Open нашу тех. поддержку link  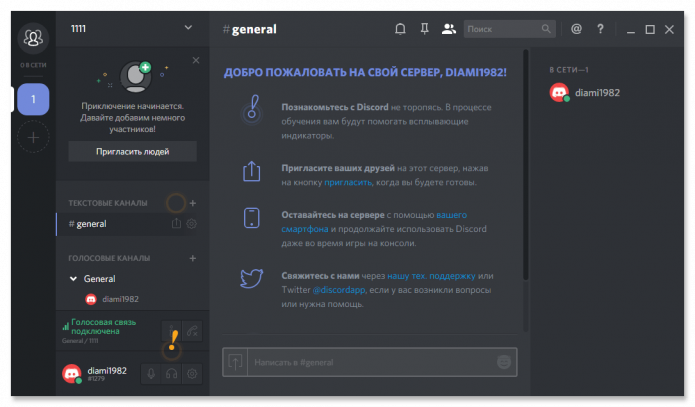(431, 276)
